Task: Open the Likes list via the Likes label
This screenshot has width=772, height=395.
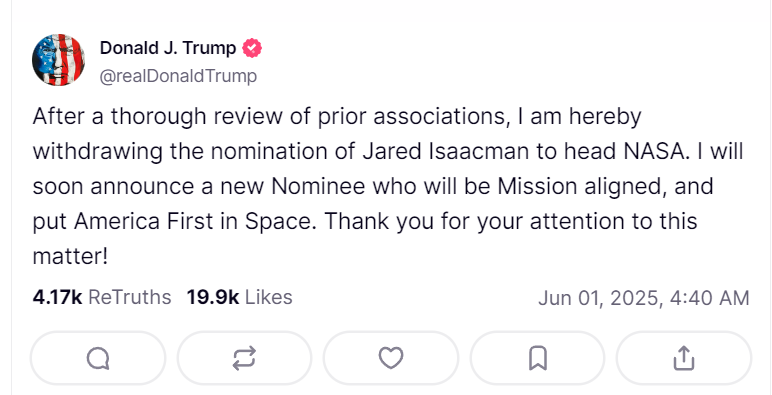Action: tap(268, 297)
